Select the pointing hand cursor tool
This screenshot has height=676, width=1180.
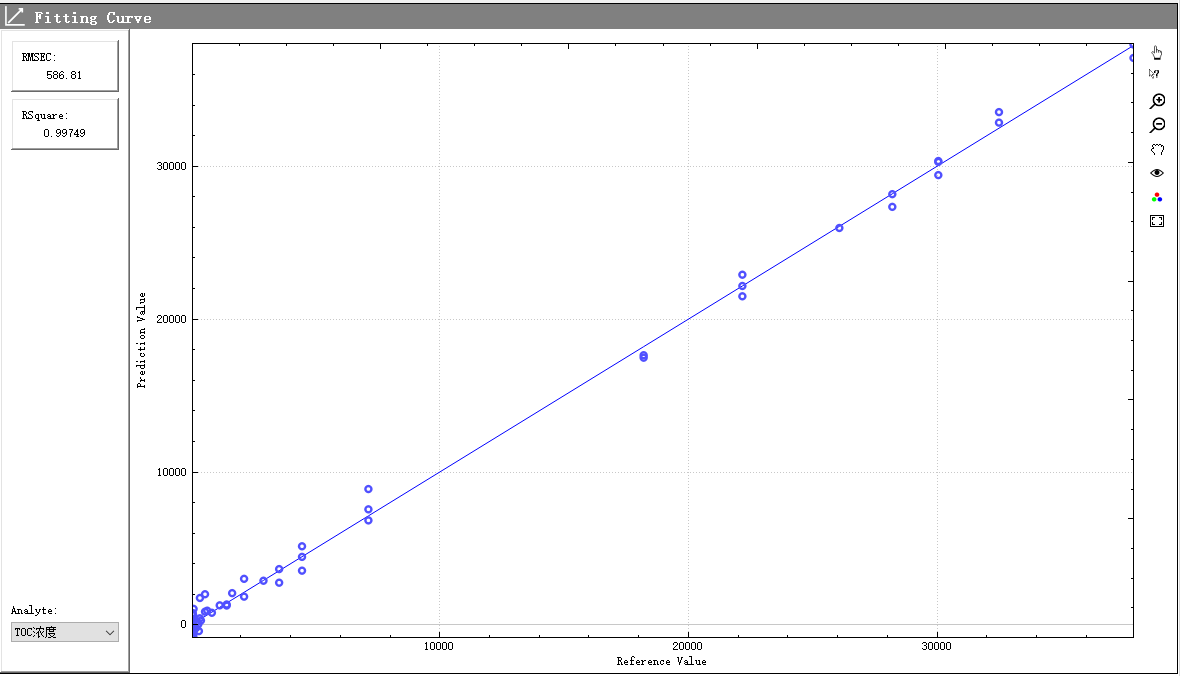(1157, 52)
